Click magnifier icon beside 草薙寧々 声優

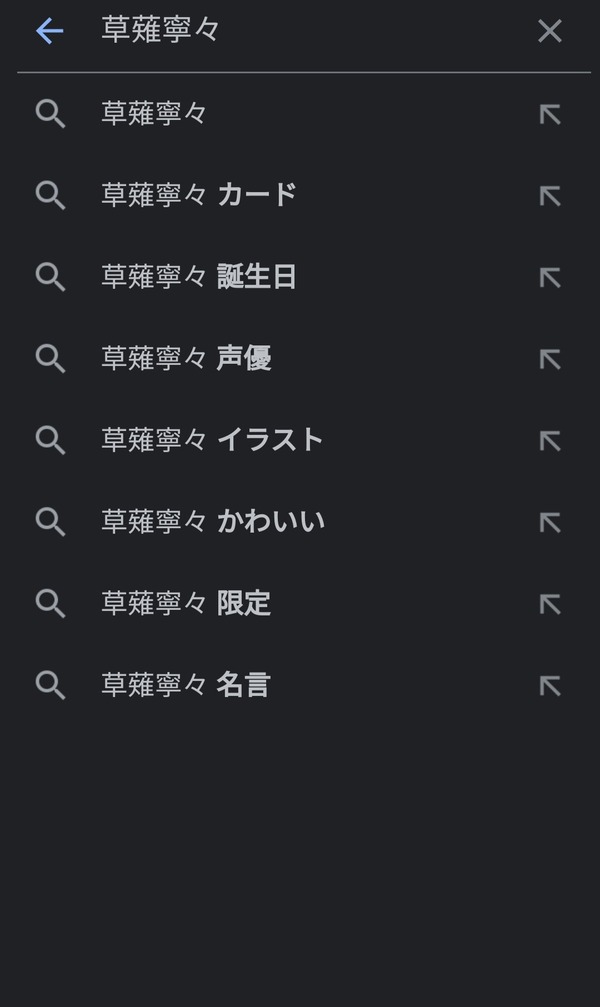[x=50, y=358]
